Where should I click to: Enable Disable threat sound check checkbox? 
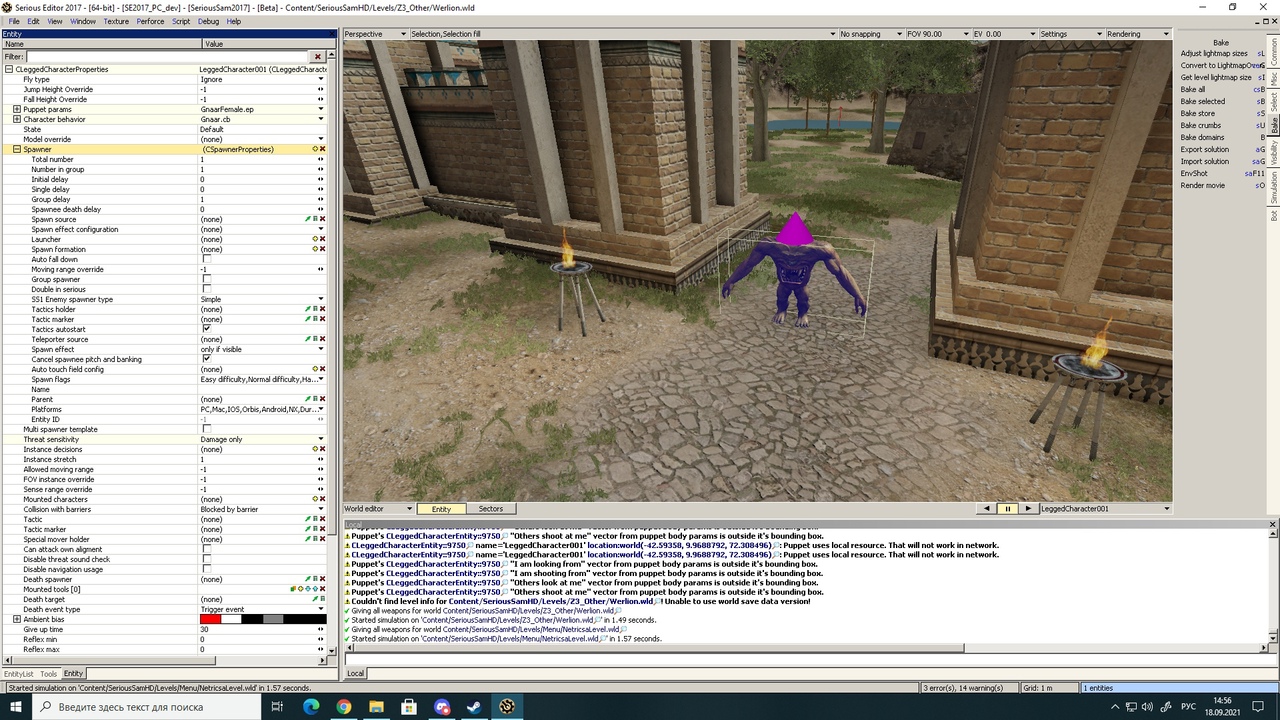pos(207,559)
